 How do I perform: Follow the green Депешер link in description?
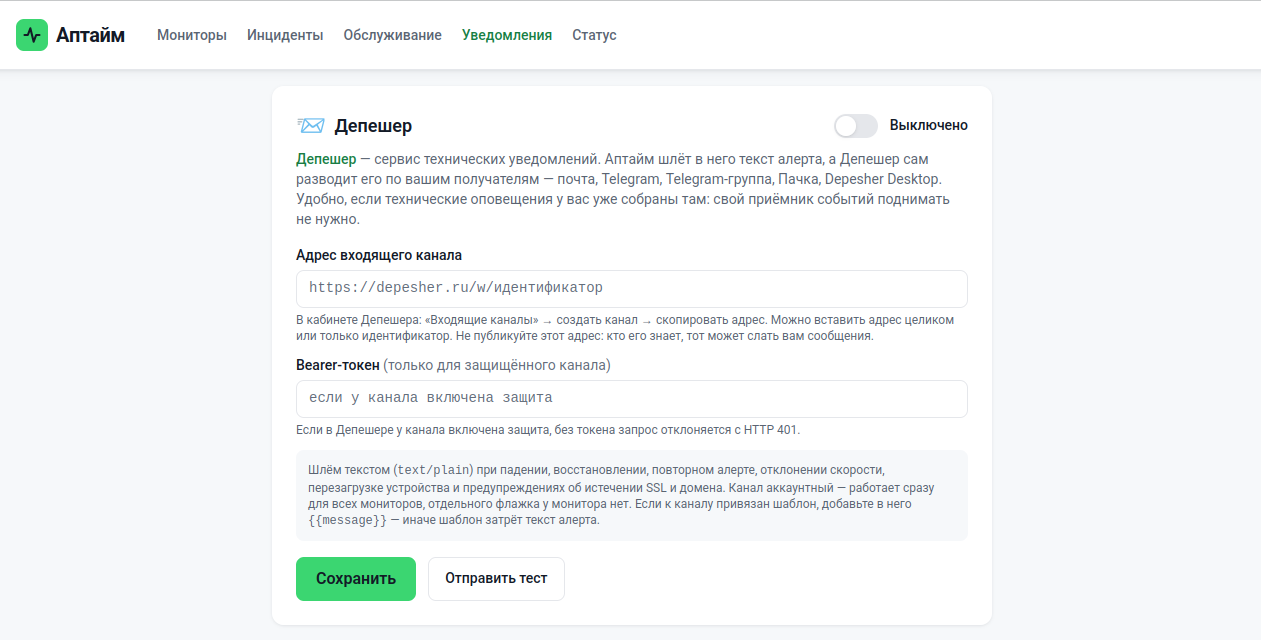click(326, 159)
